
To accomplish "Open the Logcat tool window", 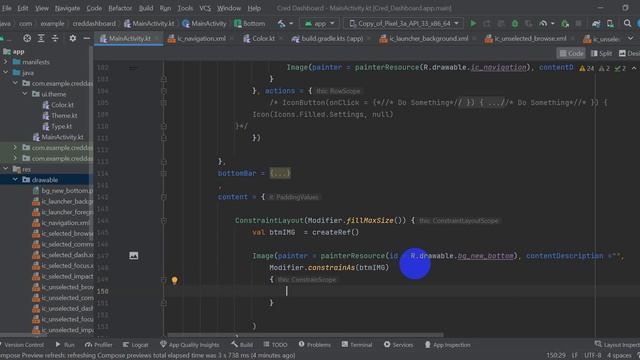I will 136,345.
